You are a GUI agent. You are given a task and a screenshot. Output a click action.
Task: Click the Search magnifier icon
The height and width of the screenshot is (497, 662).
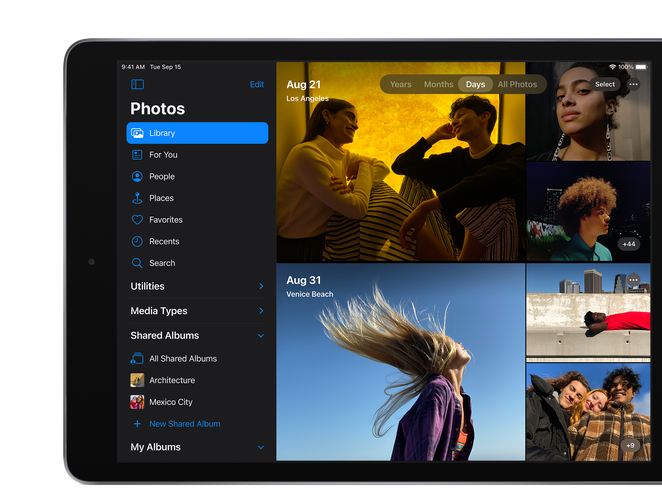[x=138, y=263]
